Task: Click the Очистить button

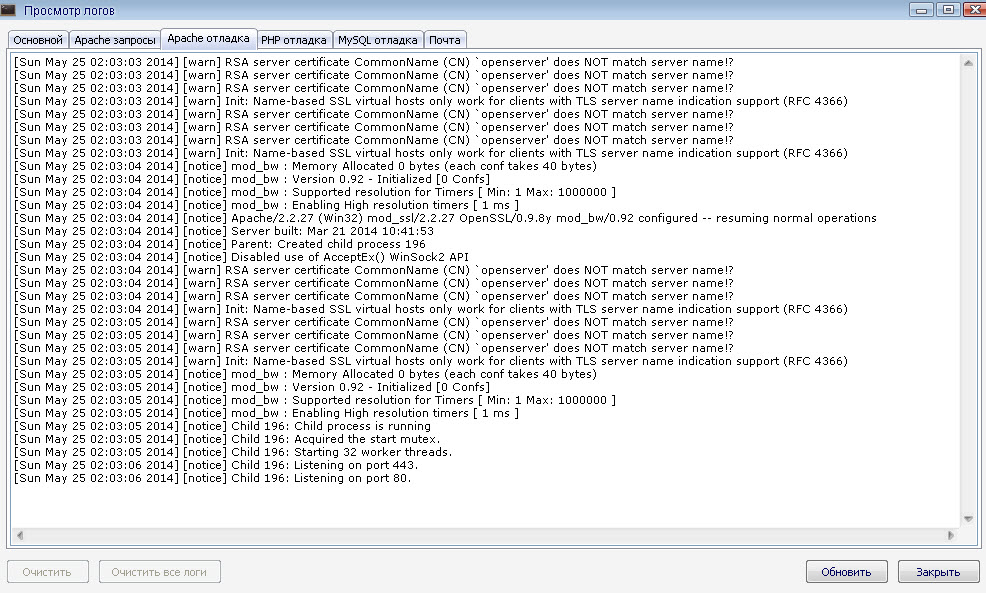Action: [49, 572]
